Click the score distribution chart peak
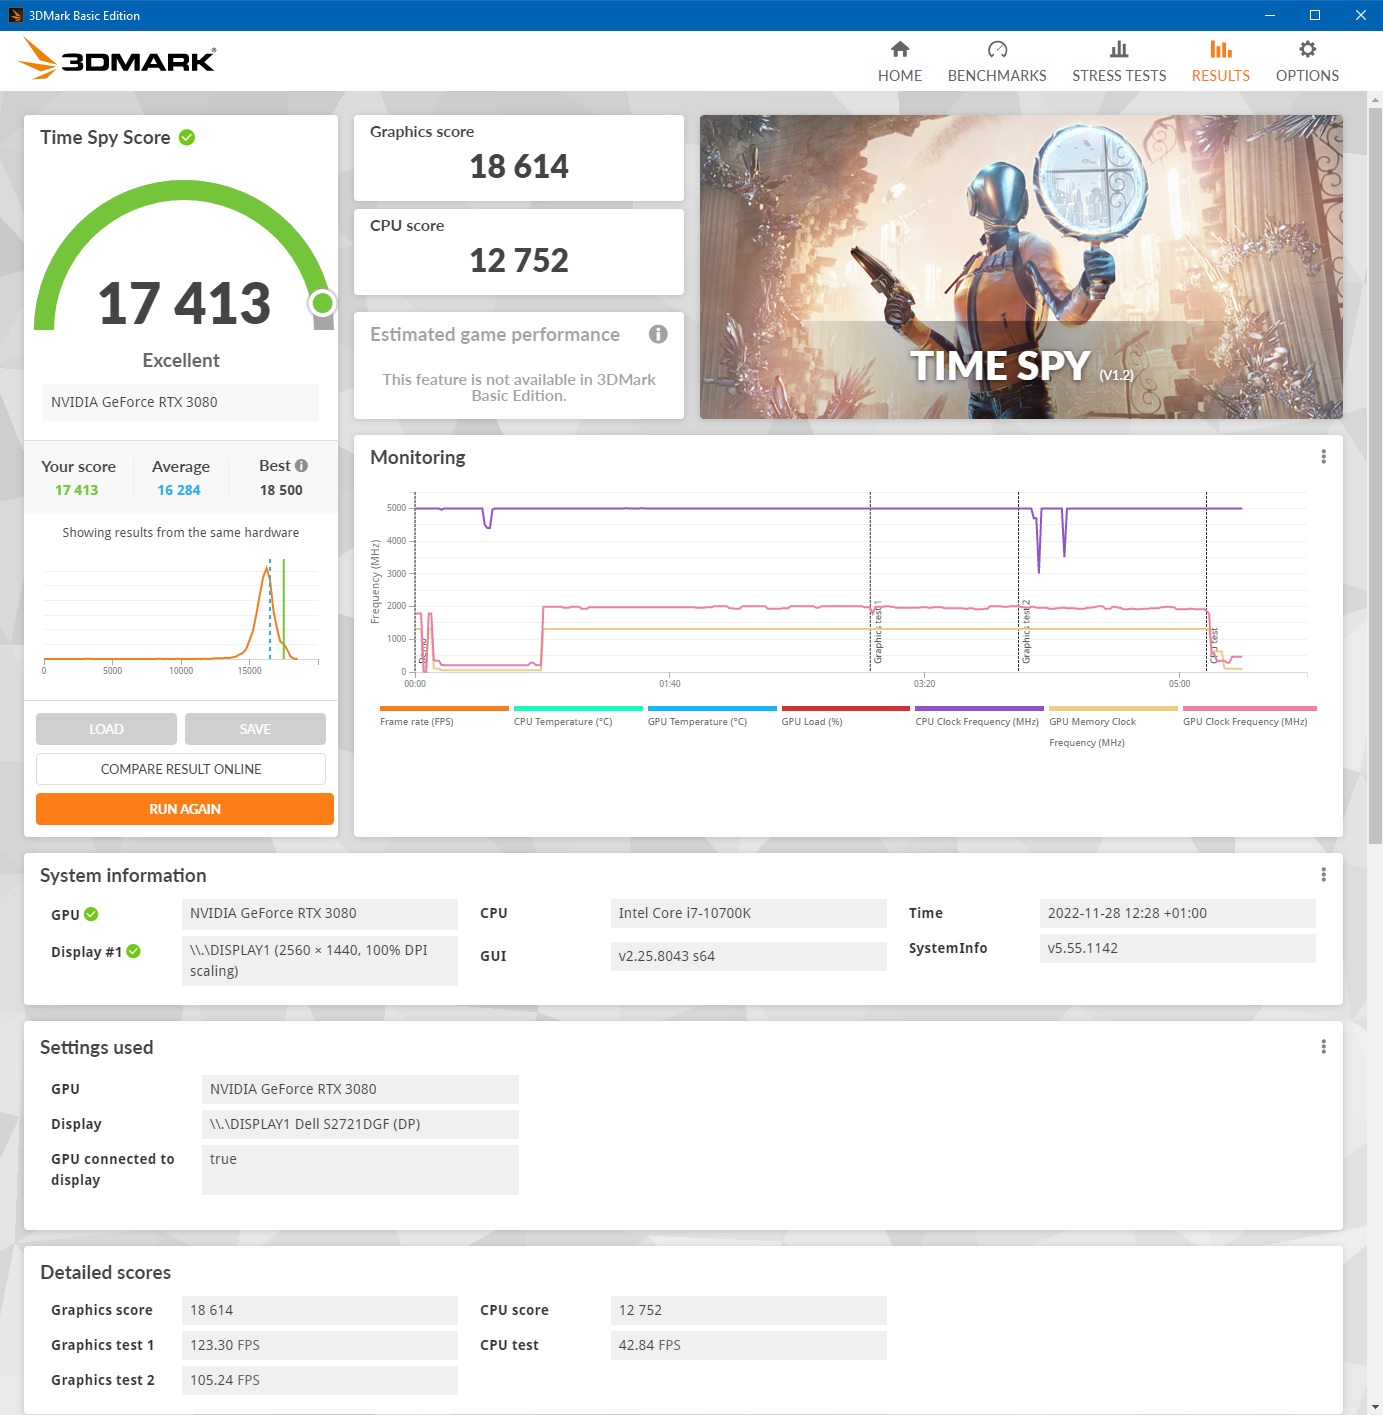This screenshot has width=1383, height=1415. [267, 570]
